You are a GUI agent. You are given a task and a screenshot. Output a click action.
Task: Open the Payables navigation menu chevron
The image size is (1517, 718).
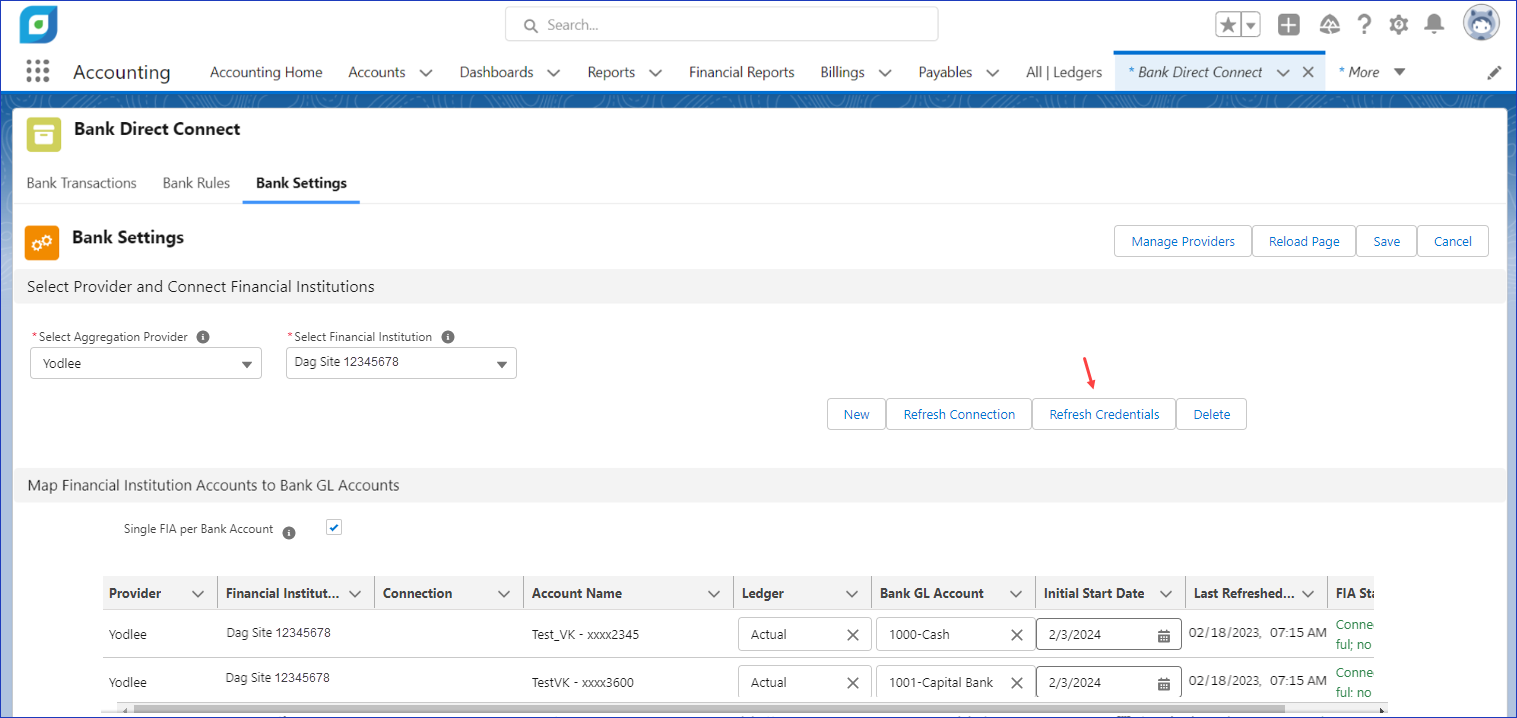point(992,72)
